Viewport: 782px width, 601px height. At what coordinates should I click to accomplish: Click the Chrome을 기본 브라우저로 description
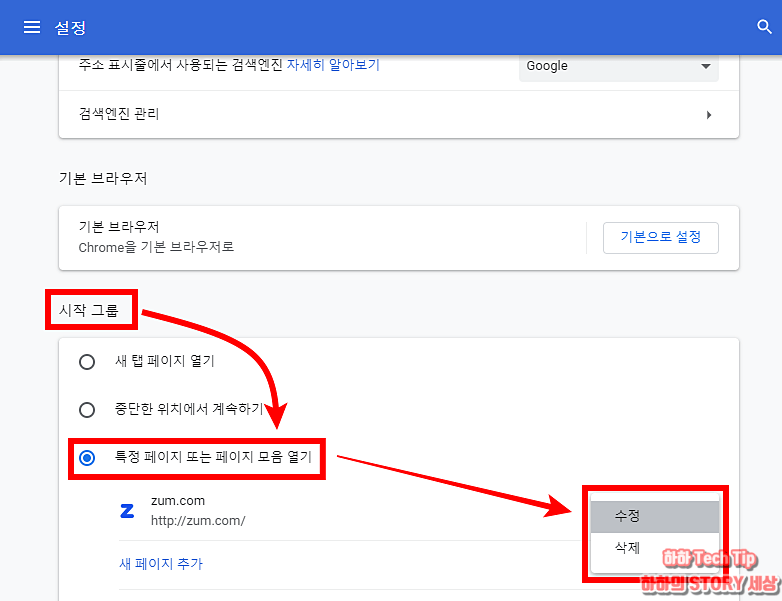tap(156, 247)
